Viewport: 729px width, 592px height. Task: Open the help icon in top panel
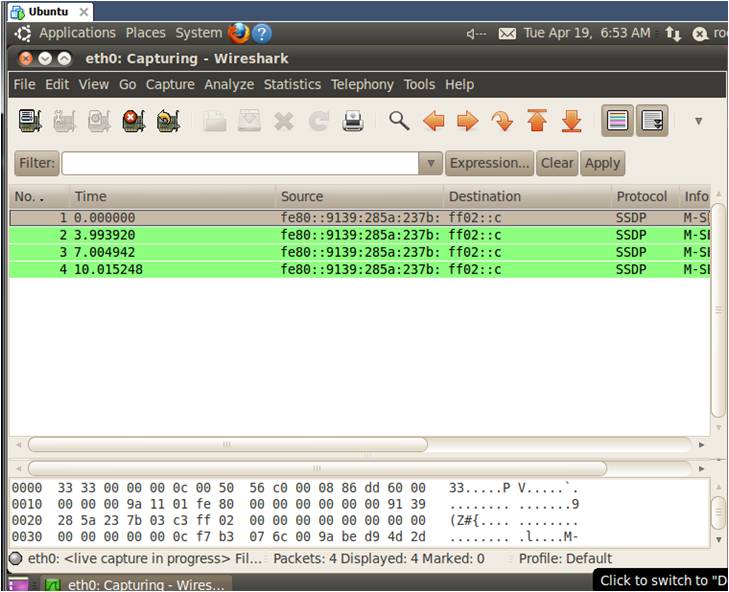click(x=262, y=33)
